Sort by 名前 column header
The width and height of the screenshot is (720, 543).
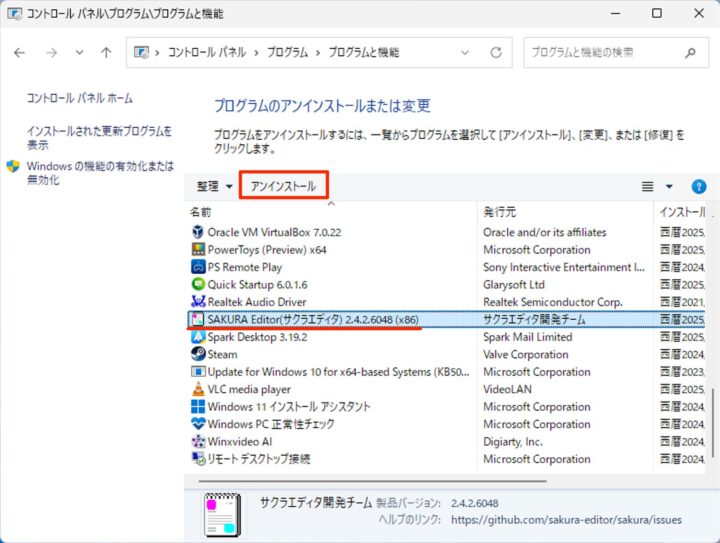333,212
